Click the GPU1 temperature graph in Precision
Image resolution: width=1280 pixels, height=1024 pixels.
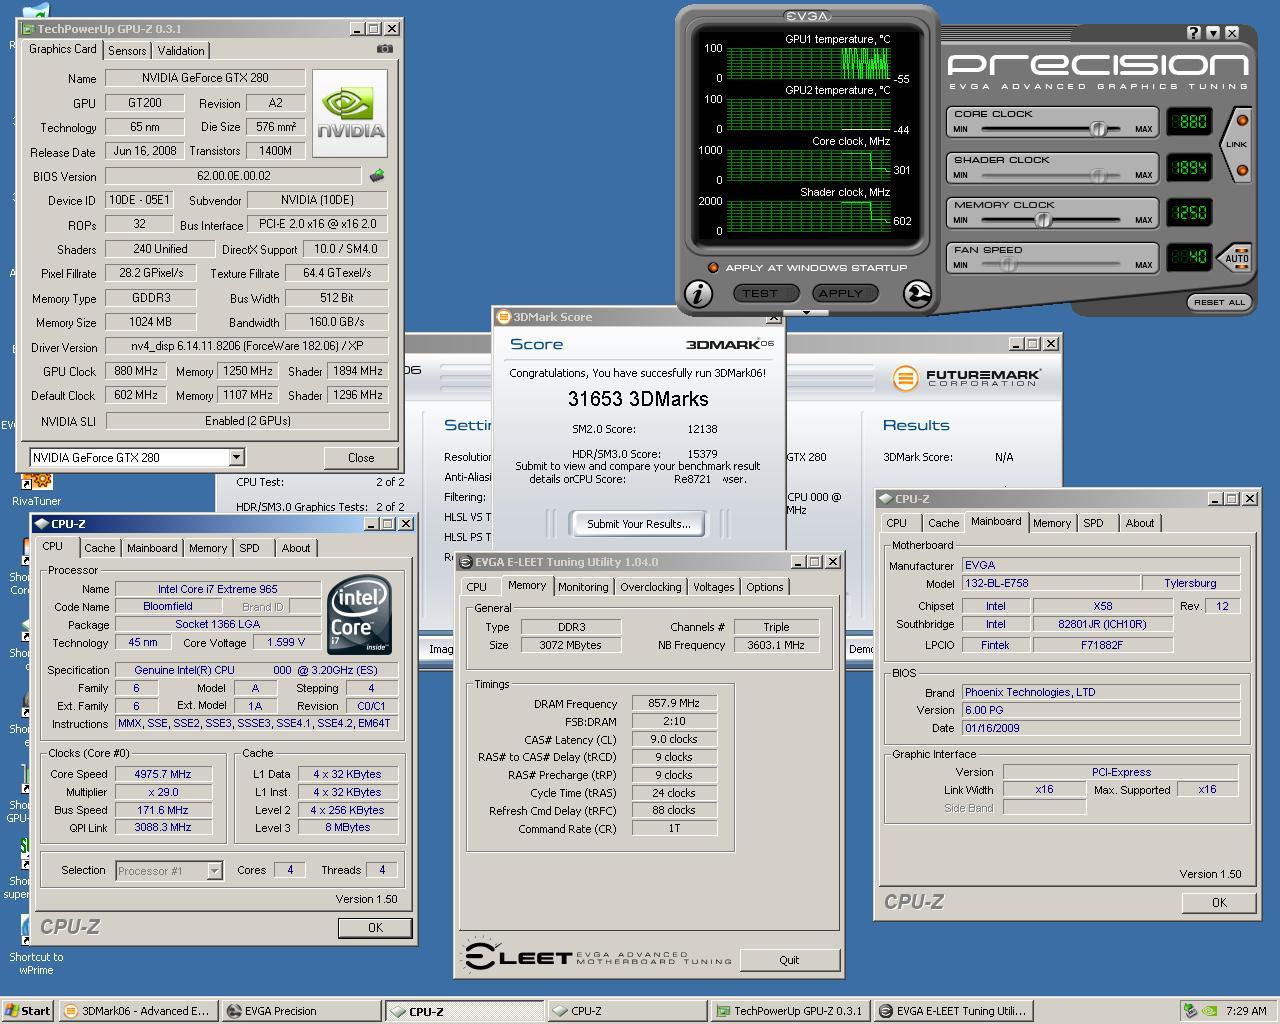[808, 63]
